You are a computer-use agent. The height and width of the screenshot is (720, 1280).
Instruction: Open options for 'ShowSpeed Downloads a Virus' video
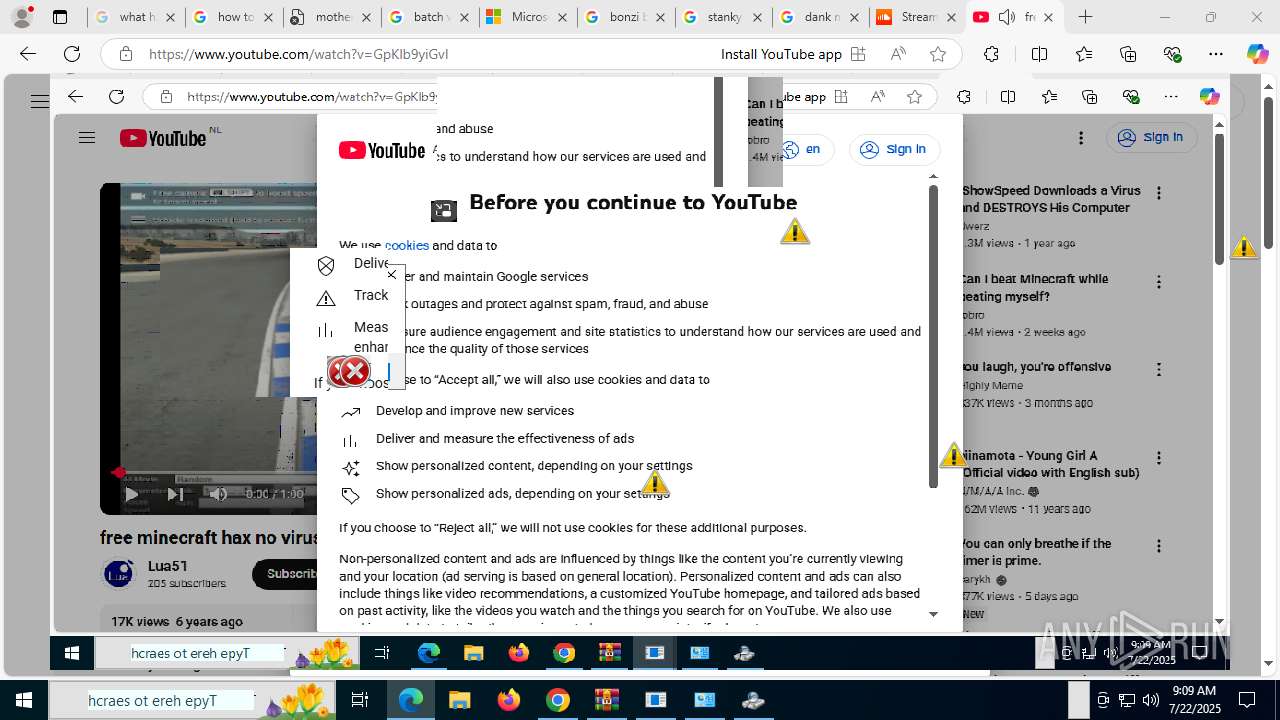coord(1159,193)
